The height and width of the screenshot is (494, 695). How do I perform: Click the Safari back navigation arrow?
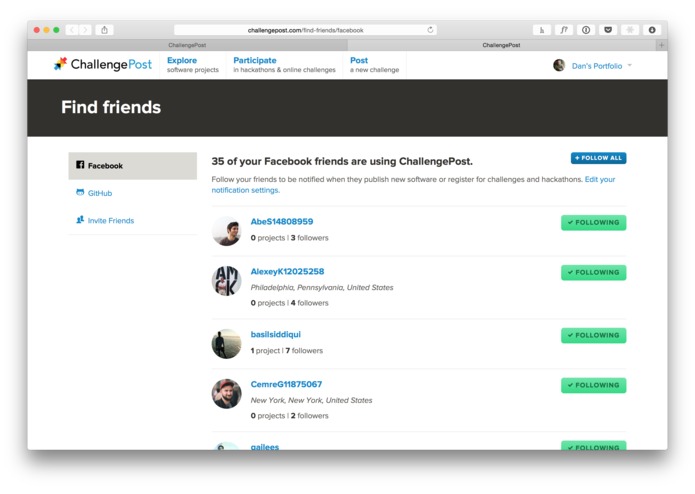[x=72, y=30]
